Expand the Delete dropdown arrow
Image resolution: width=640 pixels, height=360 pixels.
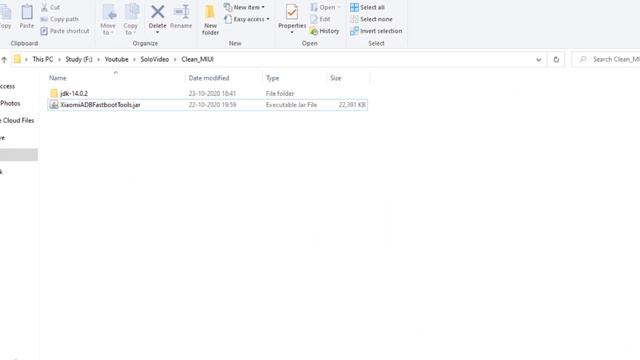[x=158, y=33]
